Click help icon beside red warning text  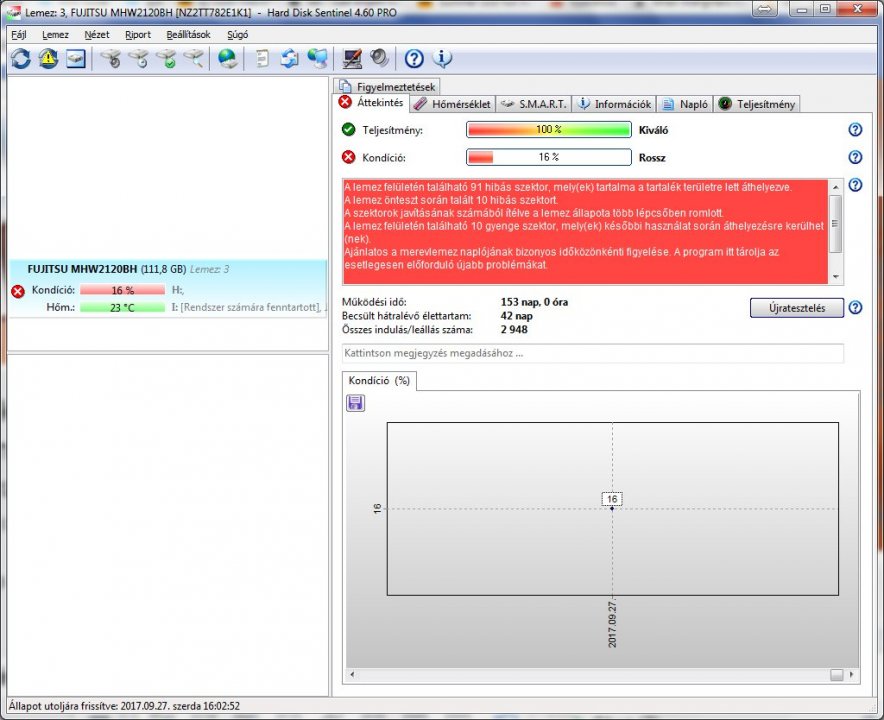[x=855, y=185]
